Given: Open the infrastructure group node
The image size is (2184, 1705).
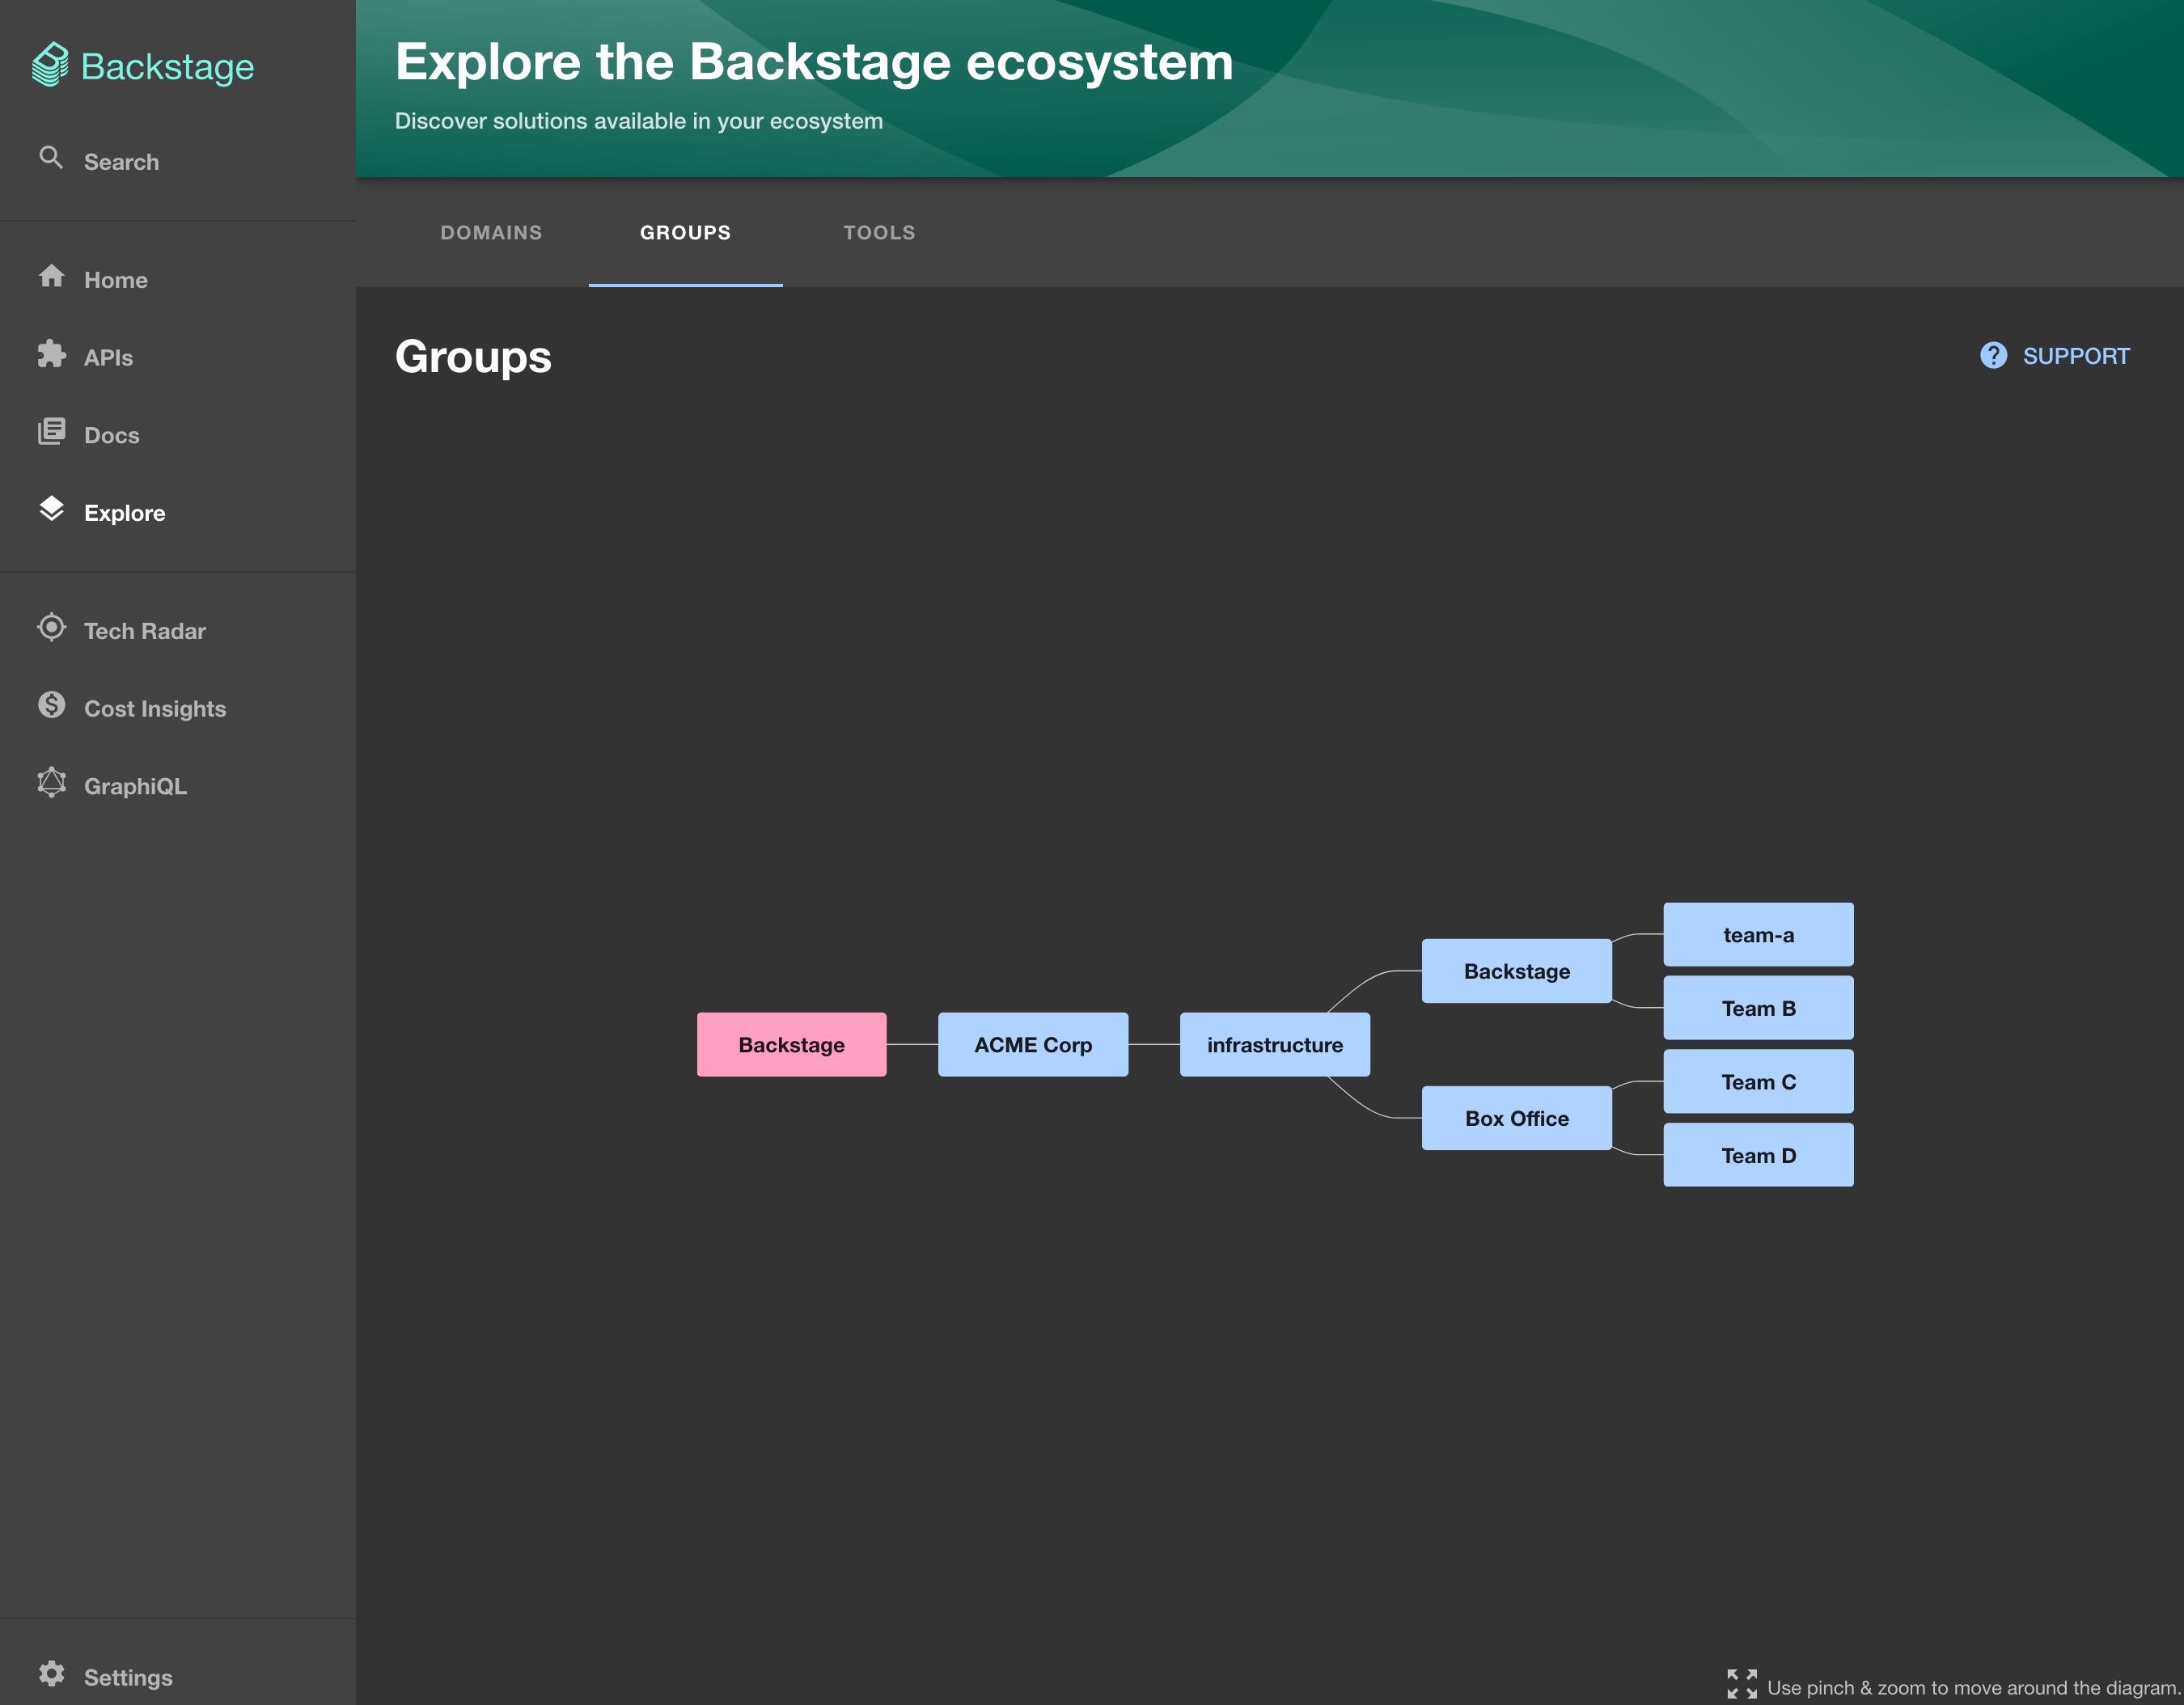Looking at the screenshot, I should tap(1275, 1044).
